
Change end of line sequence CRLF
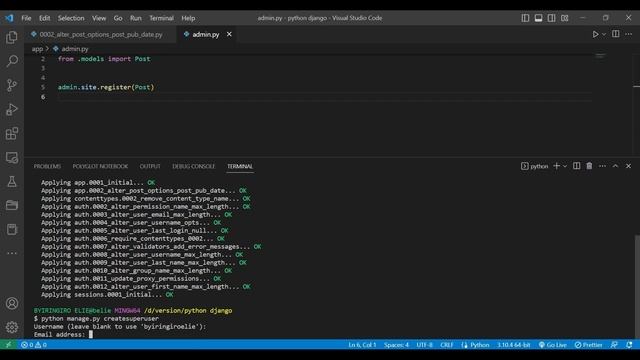tap(447, 345)
